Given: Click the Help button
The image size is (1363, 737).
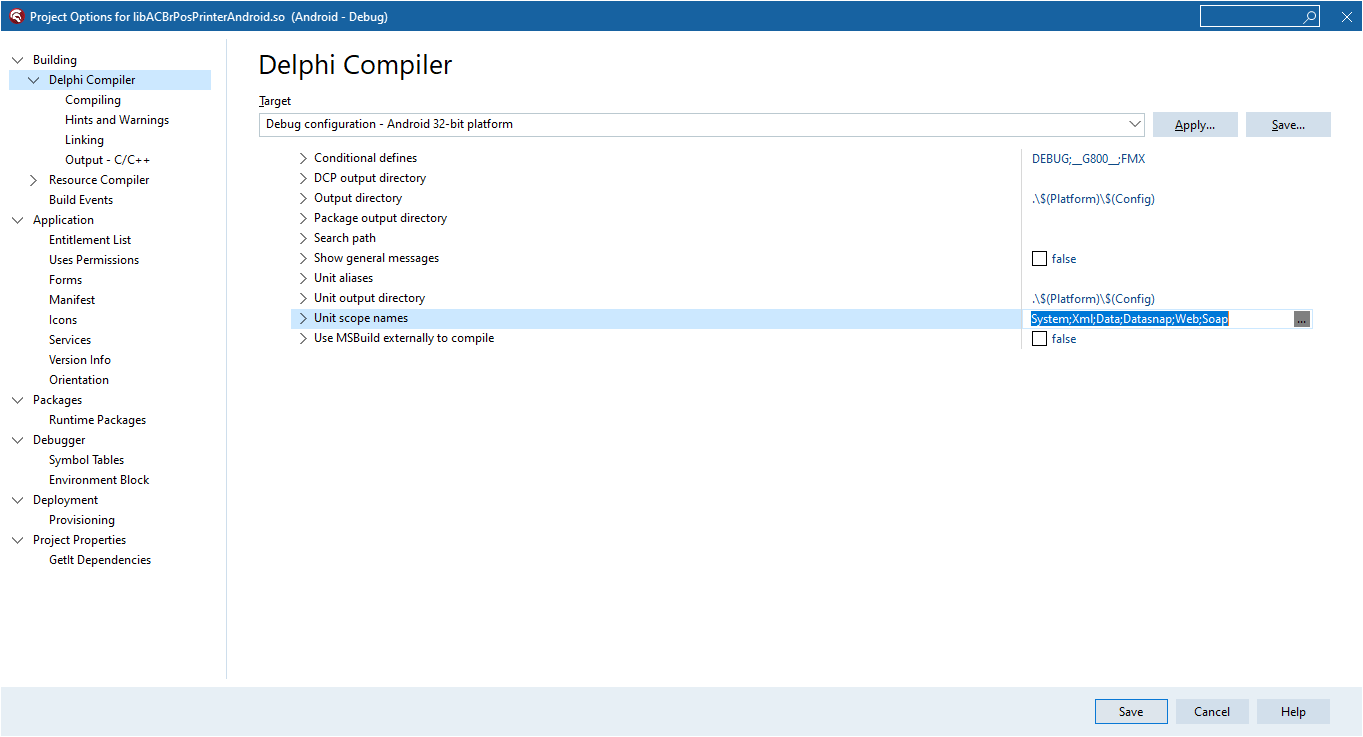Looking at the screenshot, I should tap(1293, 712).
